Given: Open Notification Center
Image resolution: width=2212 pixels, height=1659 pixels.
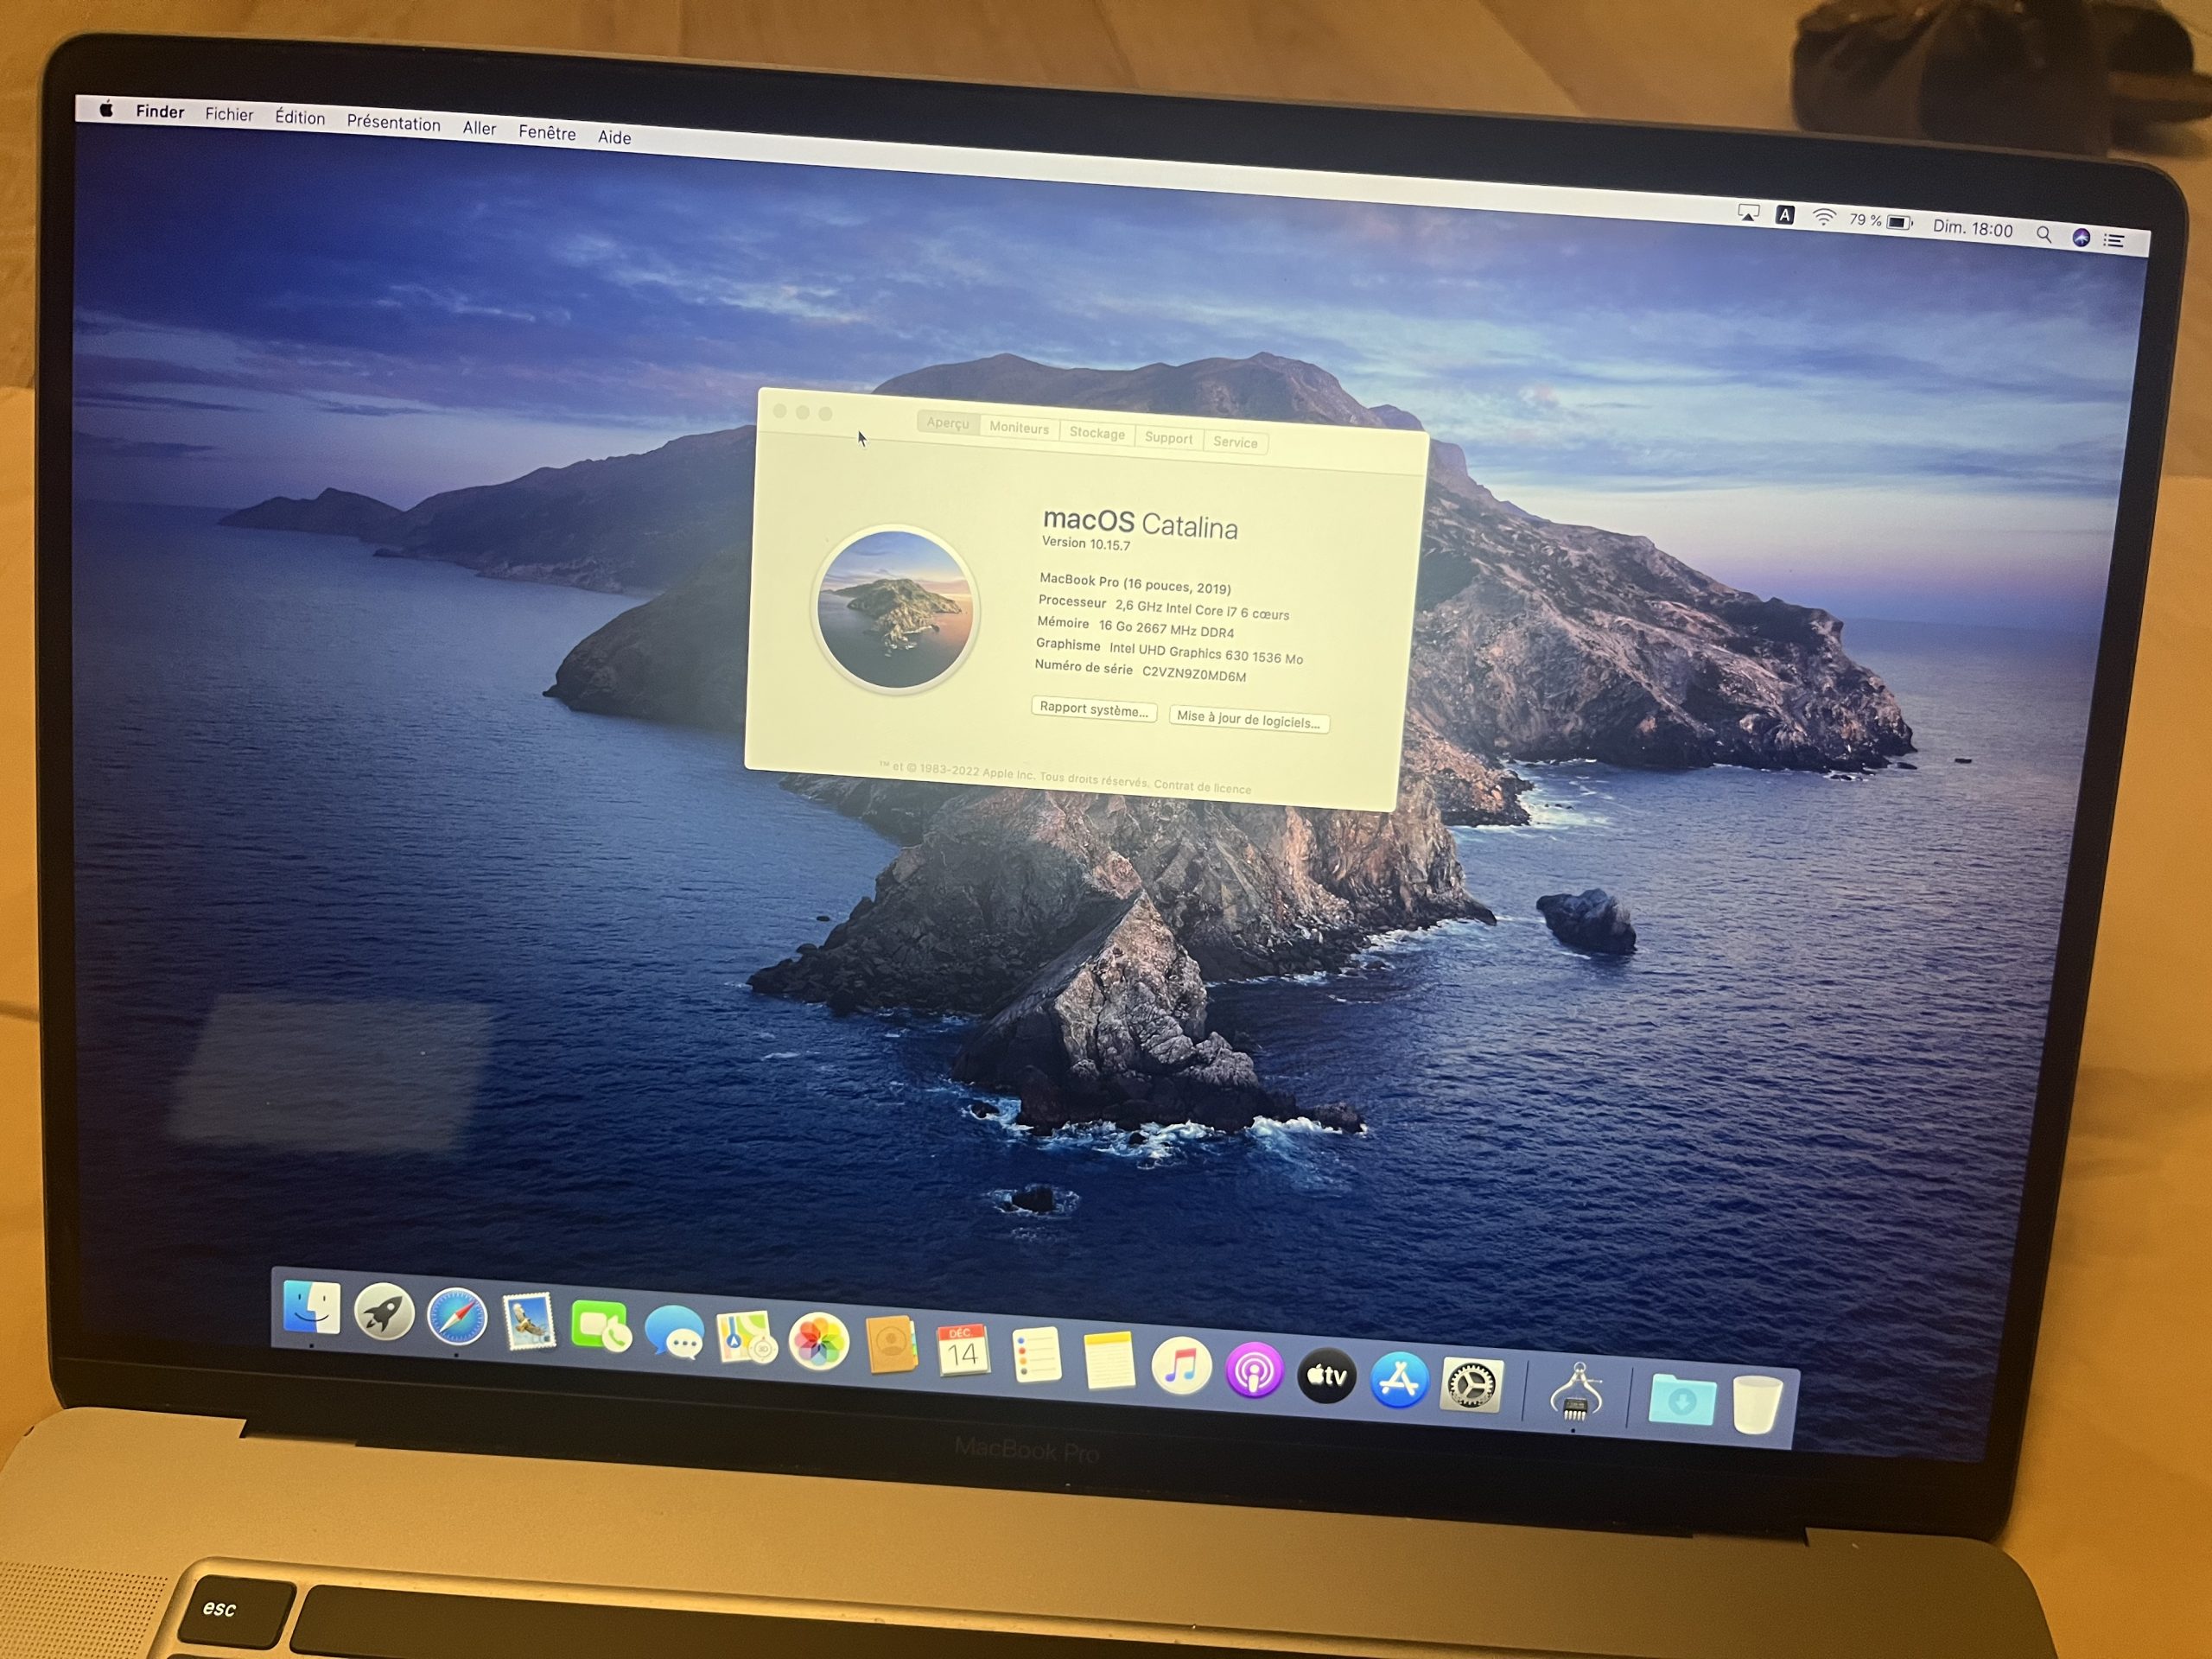Looking at the screenshot, I should [x=2116, y=240].
